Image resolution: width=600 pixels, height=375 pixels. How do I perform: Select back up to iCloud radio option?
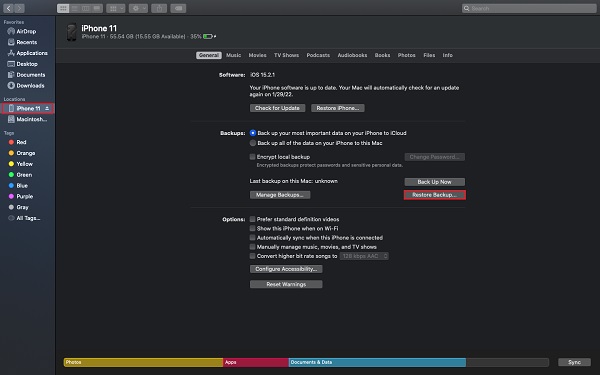[x=253, y=133]
